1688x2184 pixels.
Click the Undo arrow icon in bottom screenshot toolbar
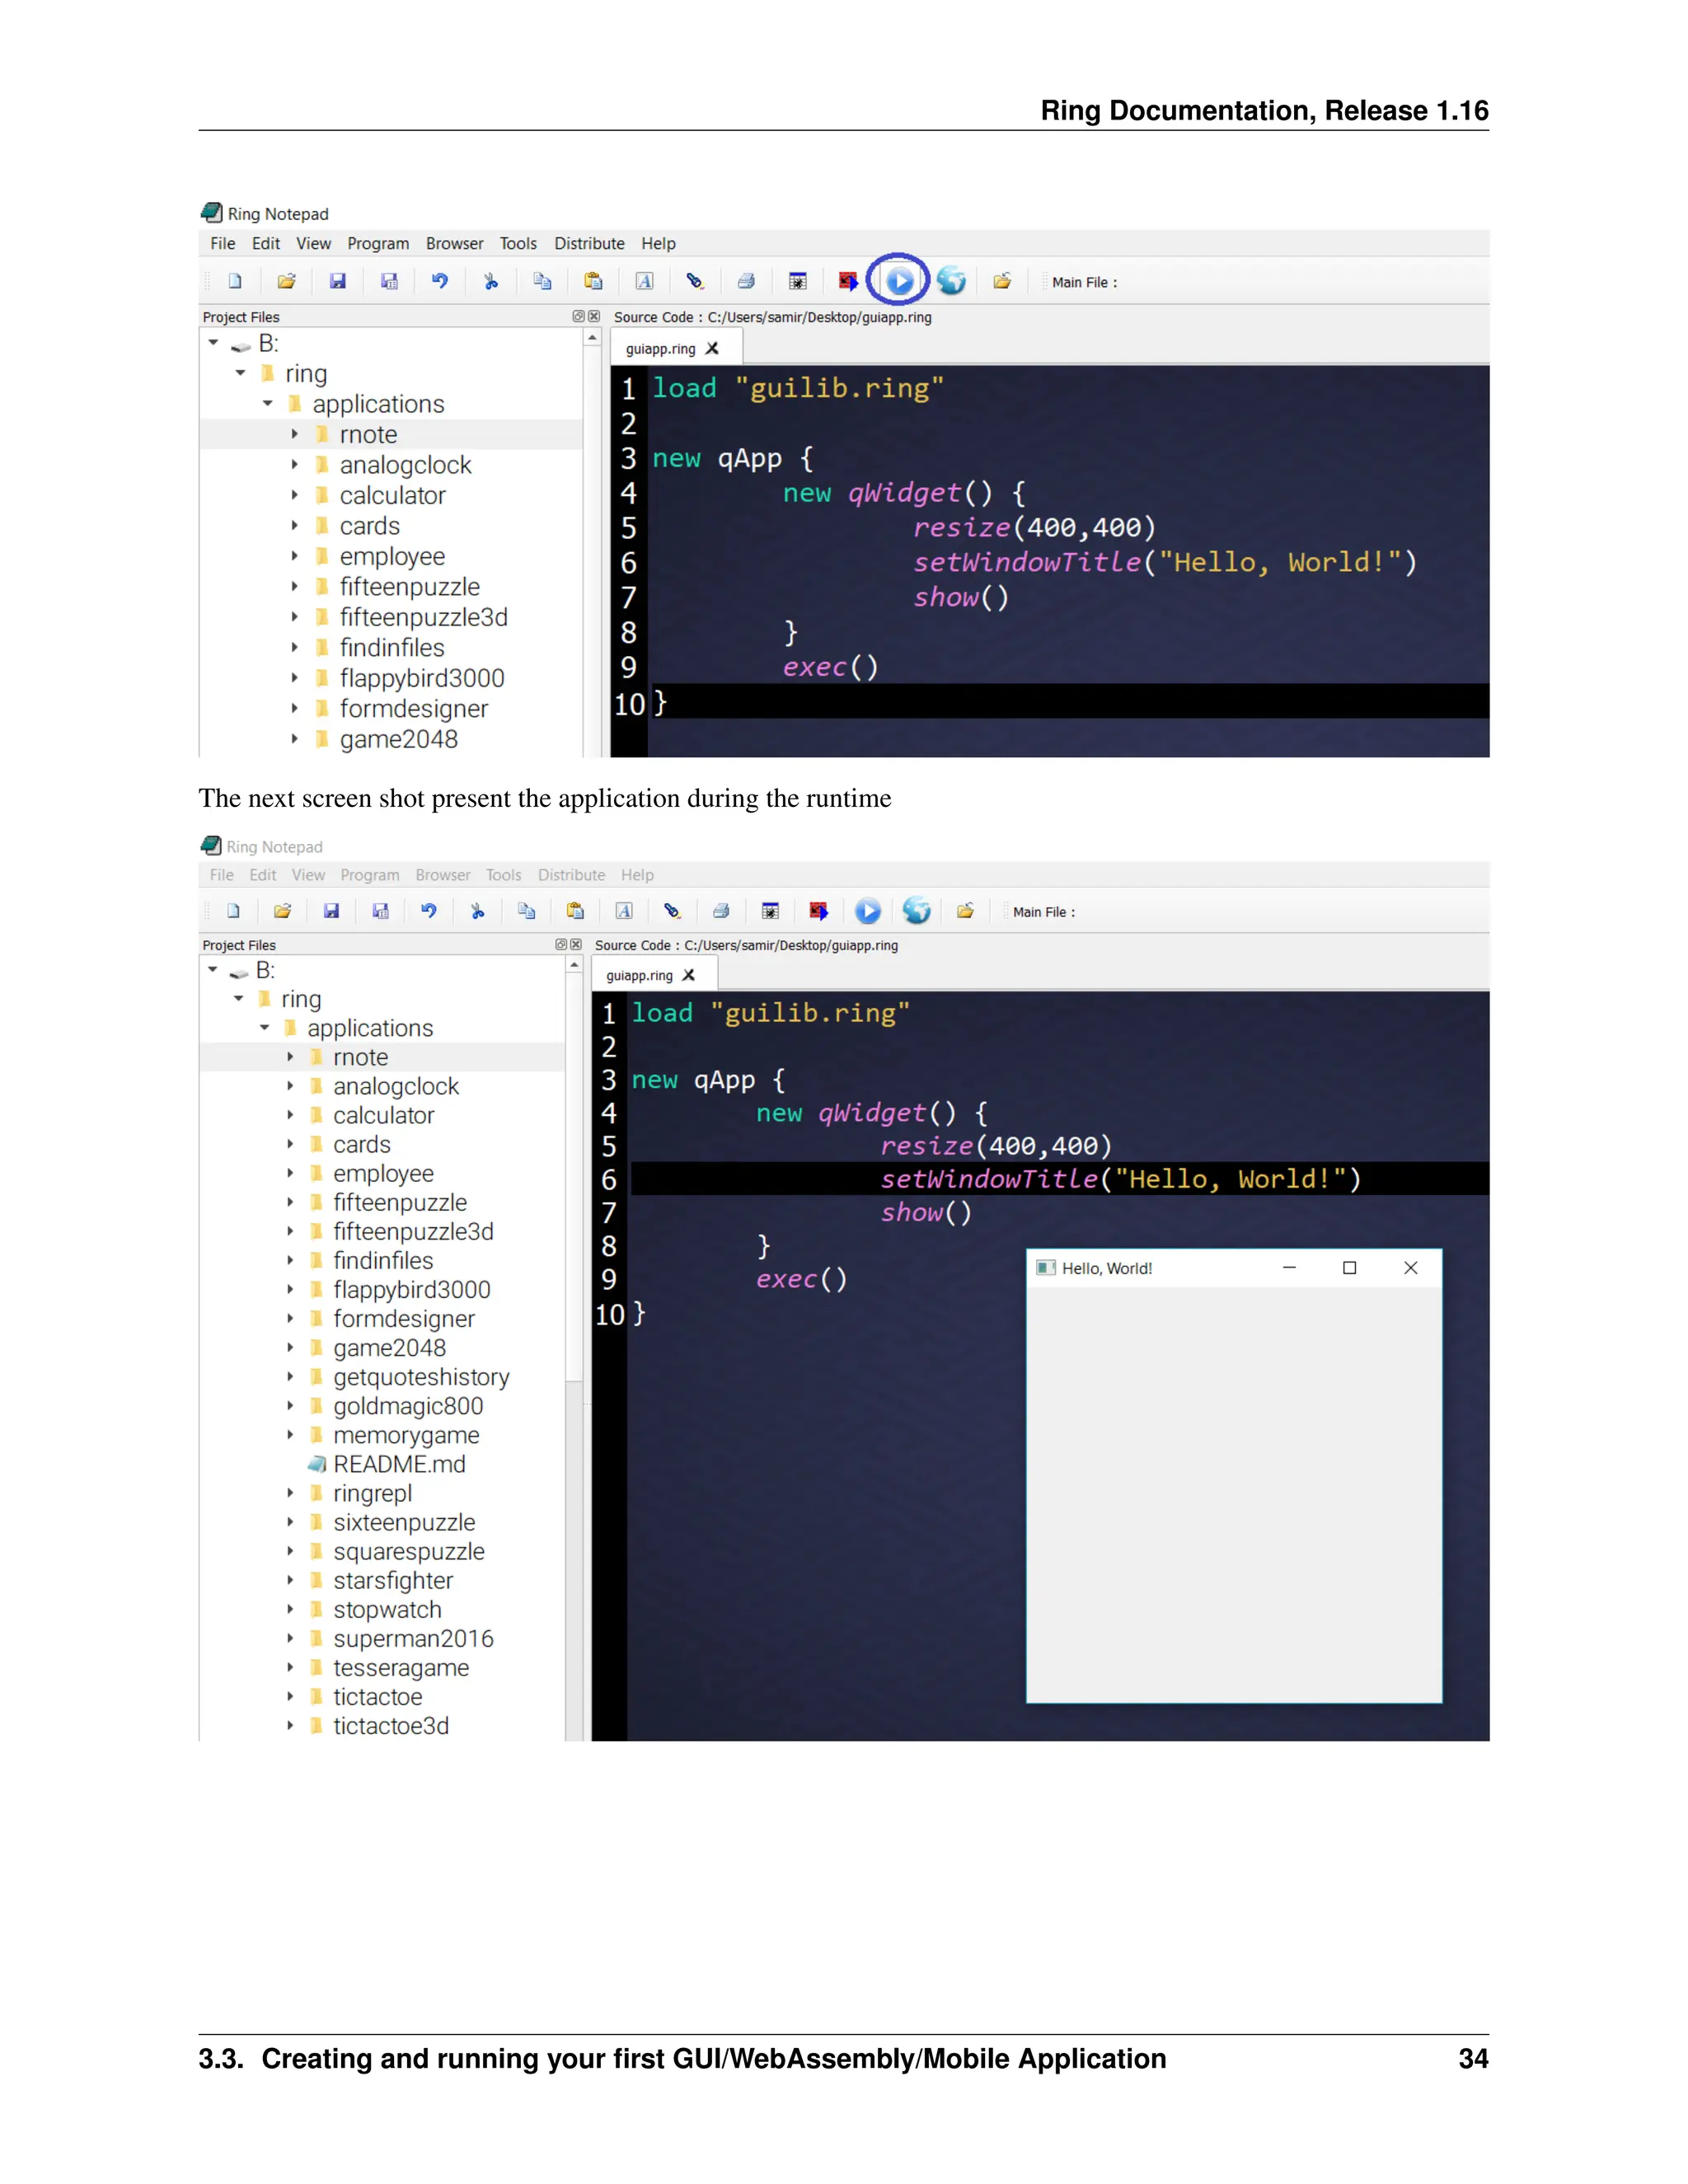pos(429,910)
